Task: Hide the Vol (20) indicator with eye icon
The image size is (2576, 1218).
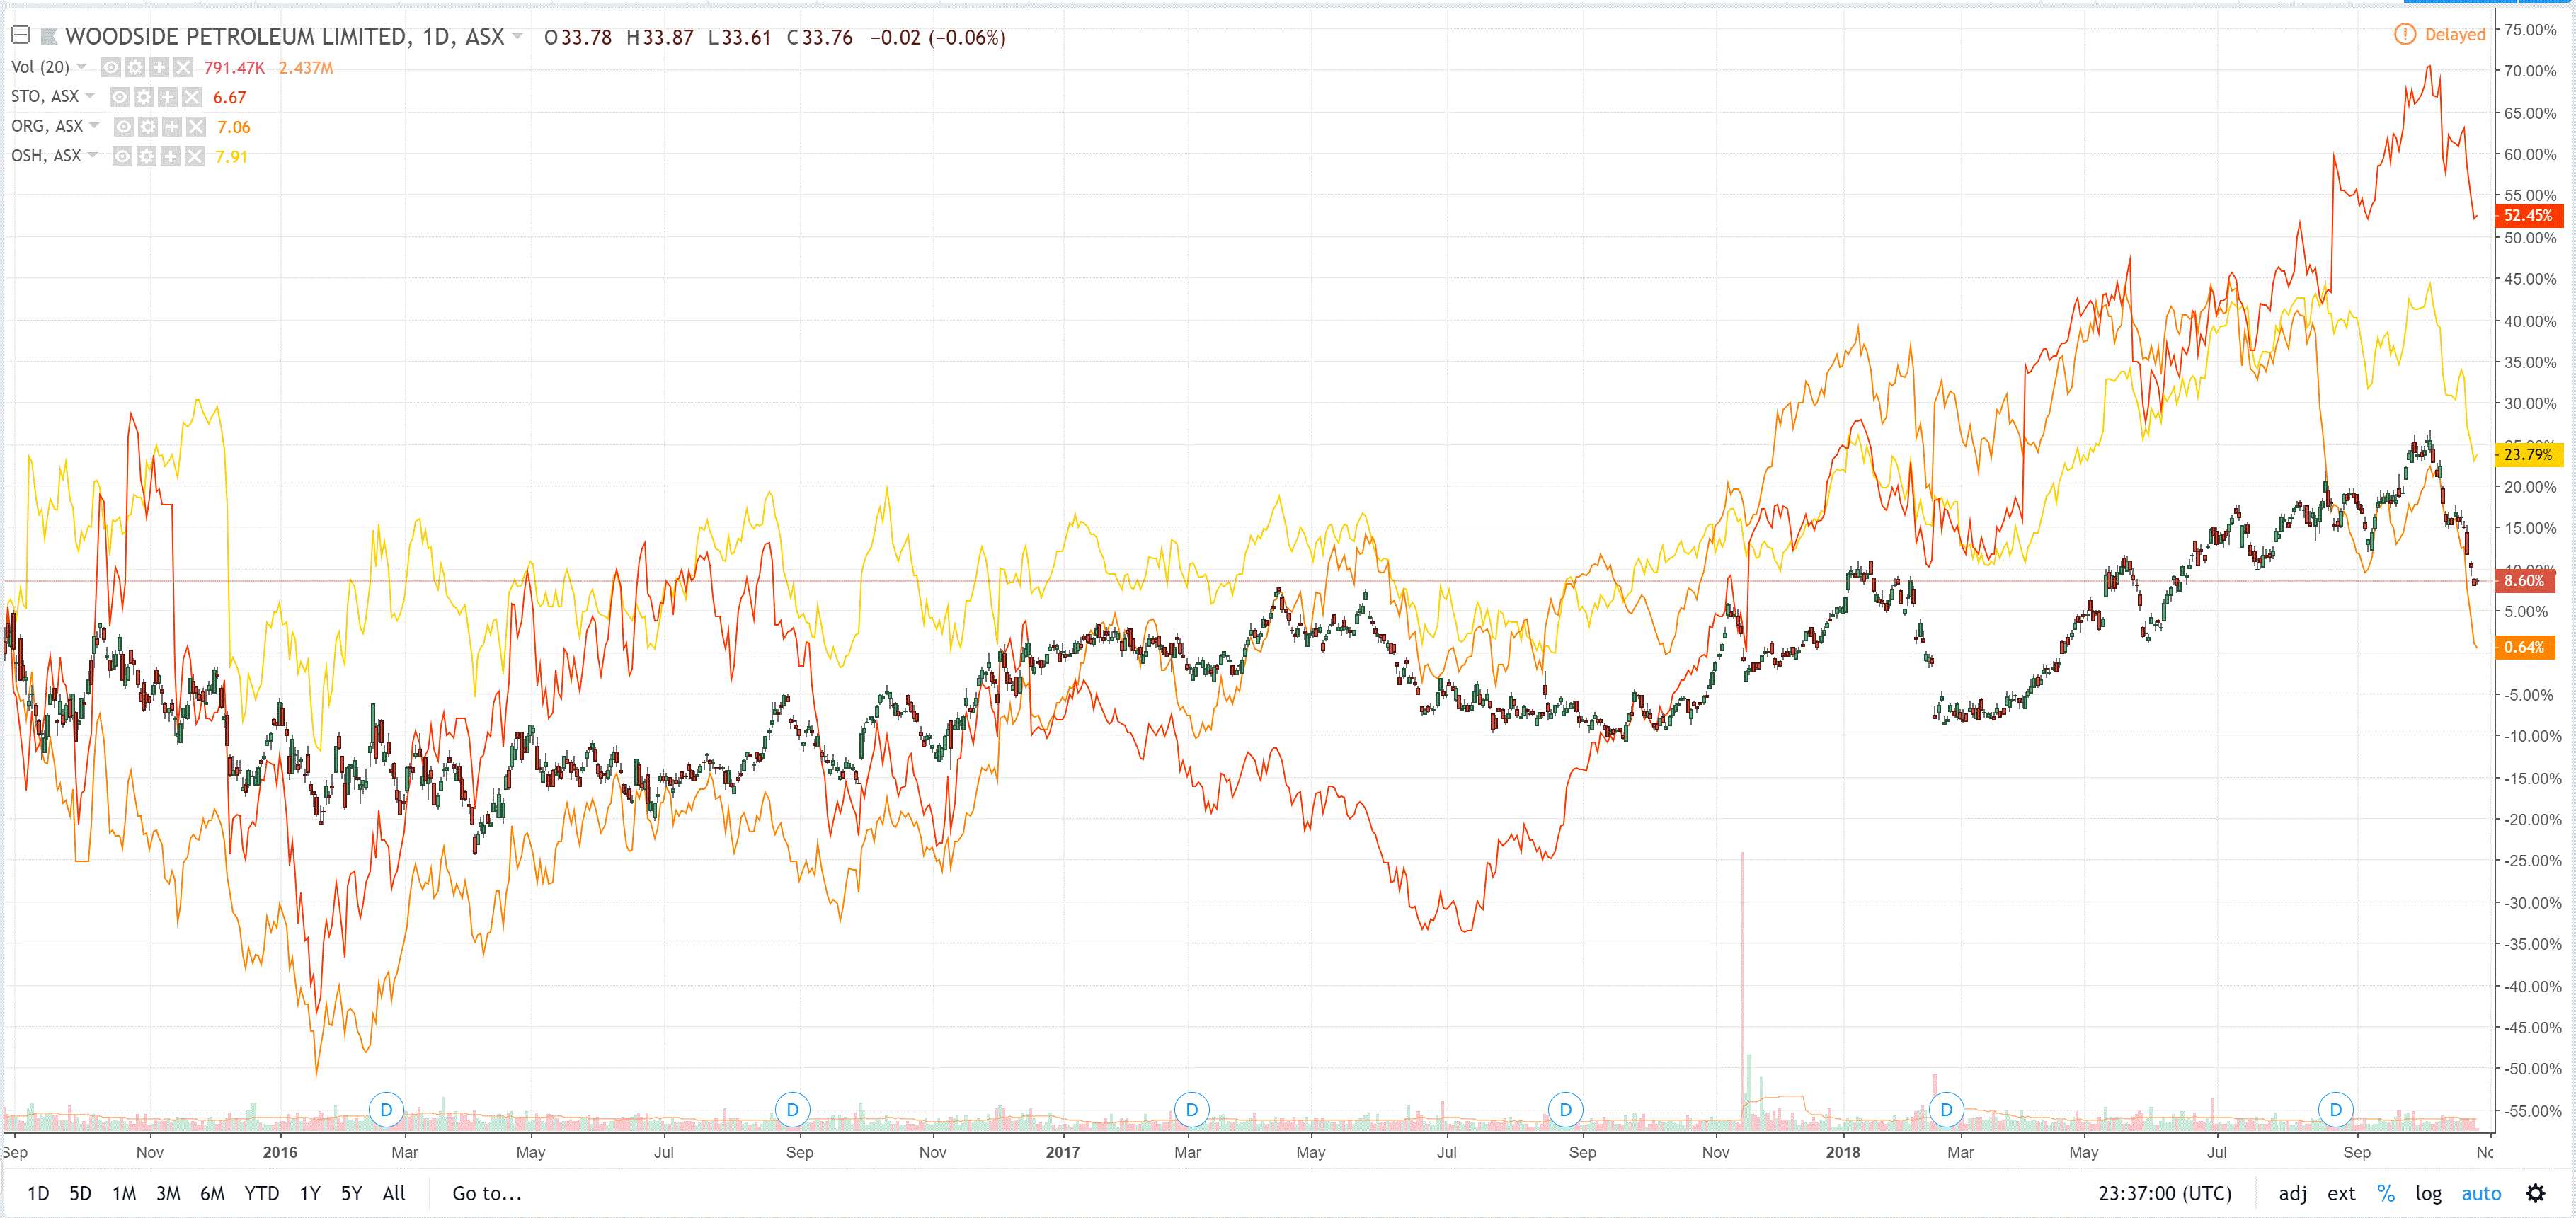Action: click(111, 67)
